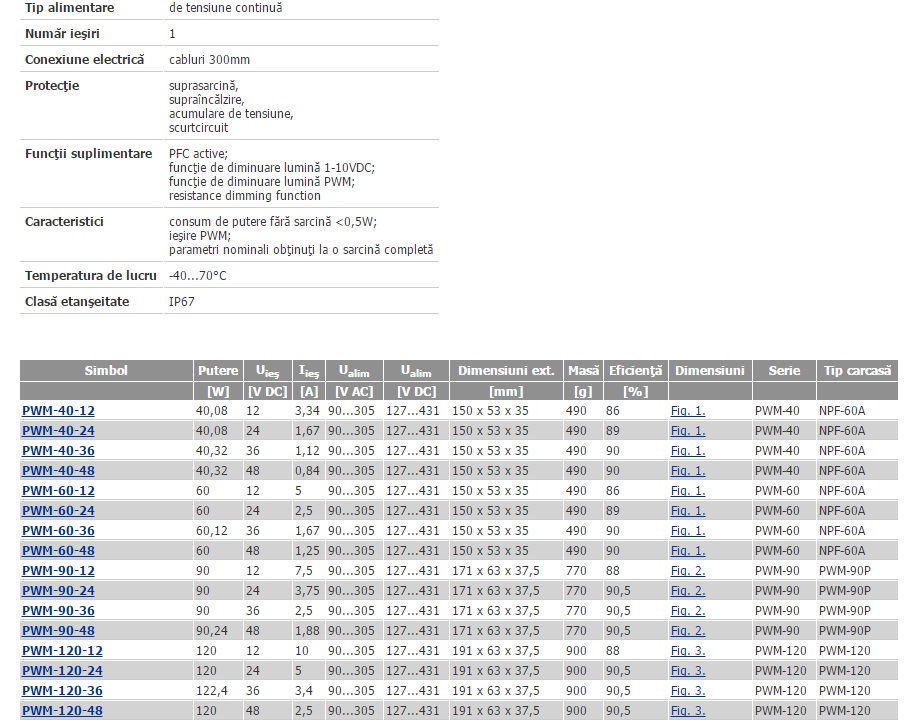This screenshot has width=909, height=726.
Task: Click the Dimensiuni ext. column header
Action: pos(506,371)
